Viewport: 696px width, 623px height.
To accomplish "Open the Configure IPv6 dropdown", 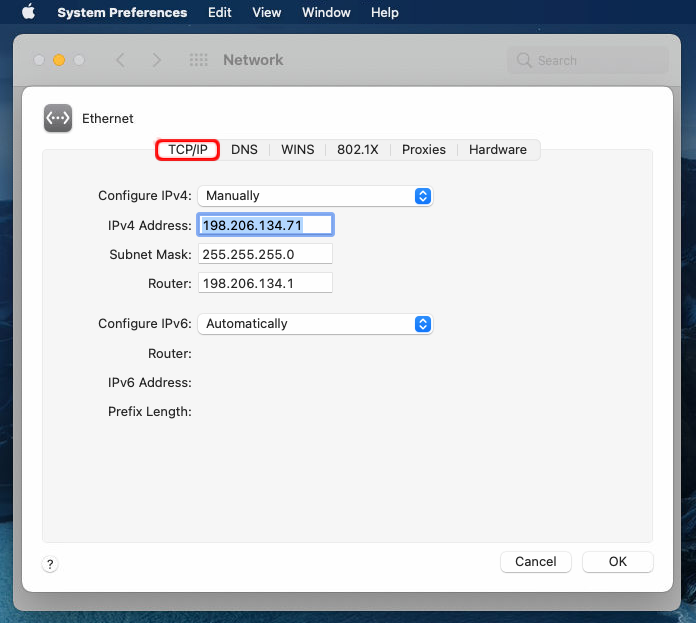I will 315,324.
